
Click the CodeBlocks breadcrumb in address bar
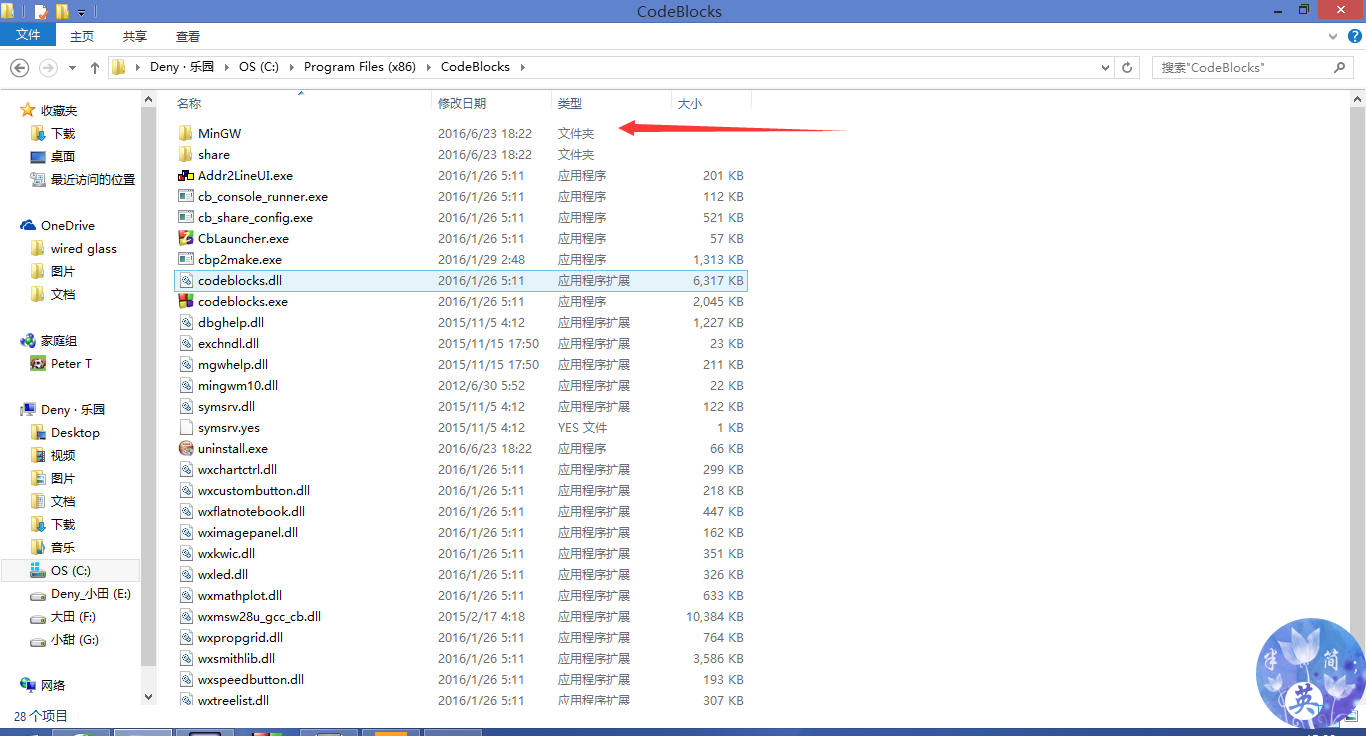pos(475,67)
